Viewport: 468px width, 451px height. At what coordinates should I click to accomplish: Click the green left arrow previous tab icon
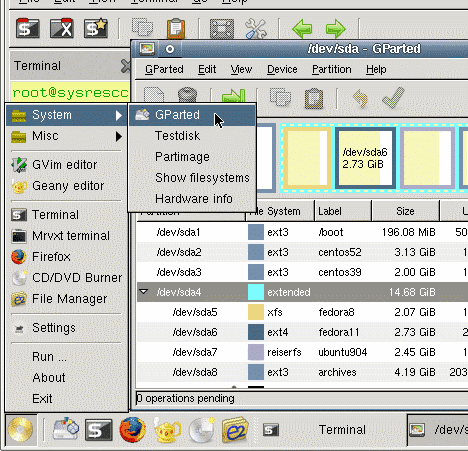click(302, 29)
